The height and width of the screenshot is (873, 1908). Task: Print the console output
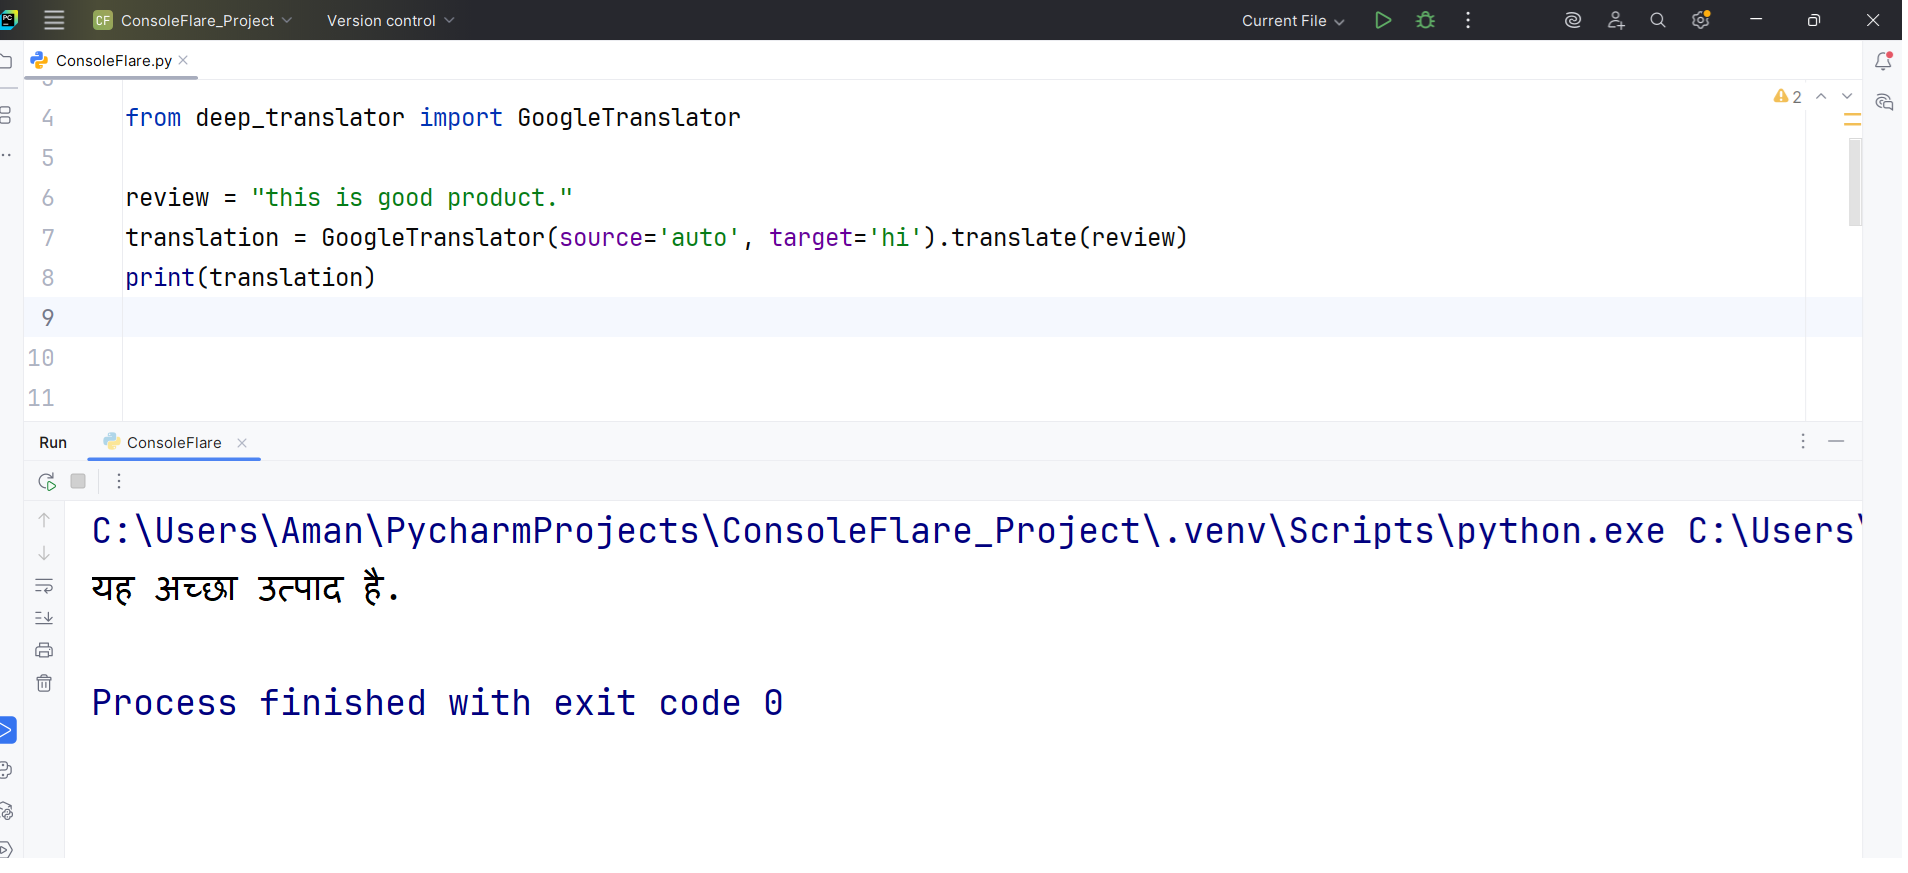44,650
